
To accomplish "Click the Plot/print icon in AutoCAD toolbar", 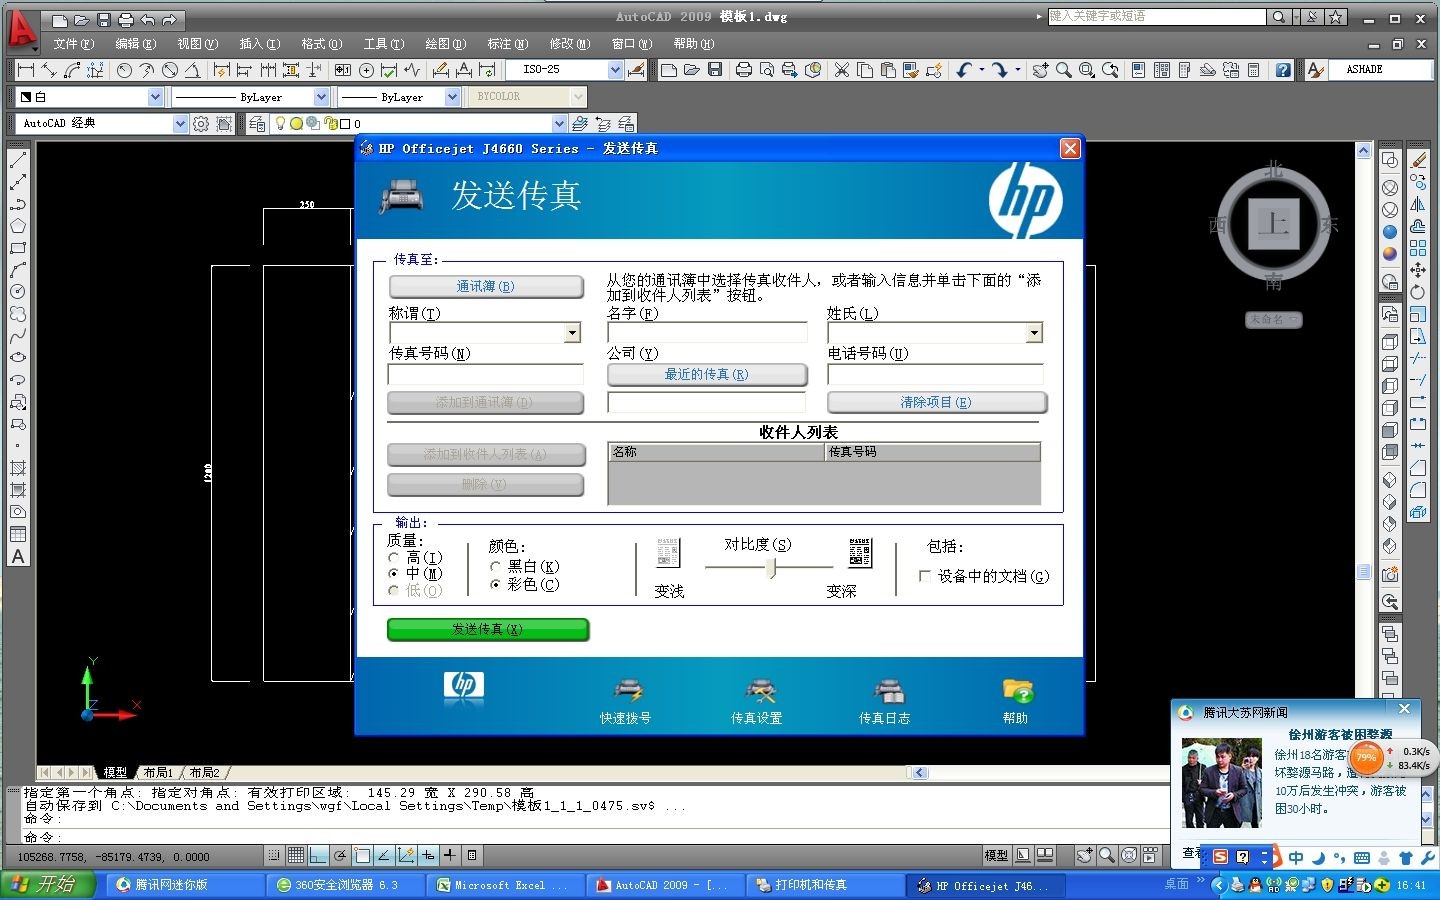I will [743, 70].
